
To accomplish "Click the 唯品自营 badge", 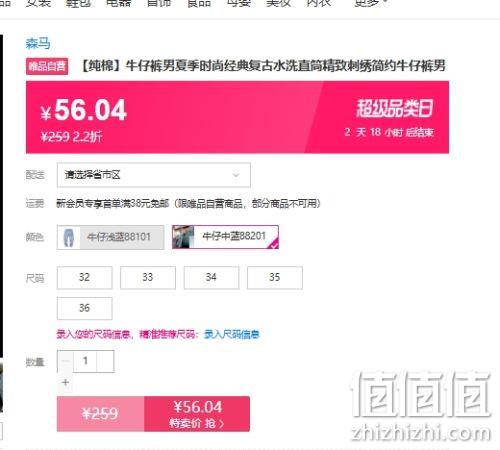I will tap(47, 66).
